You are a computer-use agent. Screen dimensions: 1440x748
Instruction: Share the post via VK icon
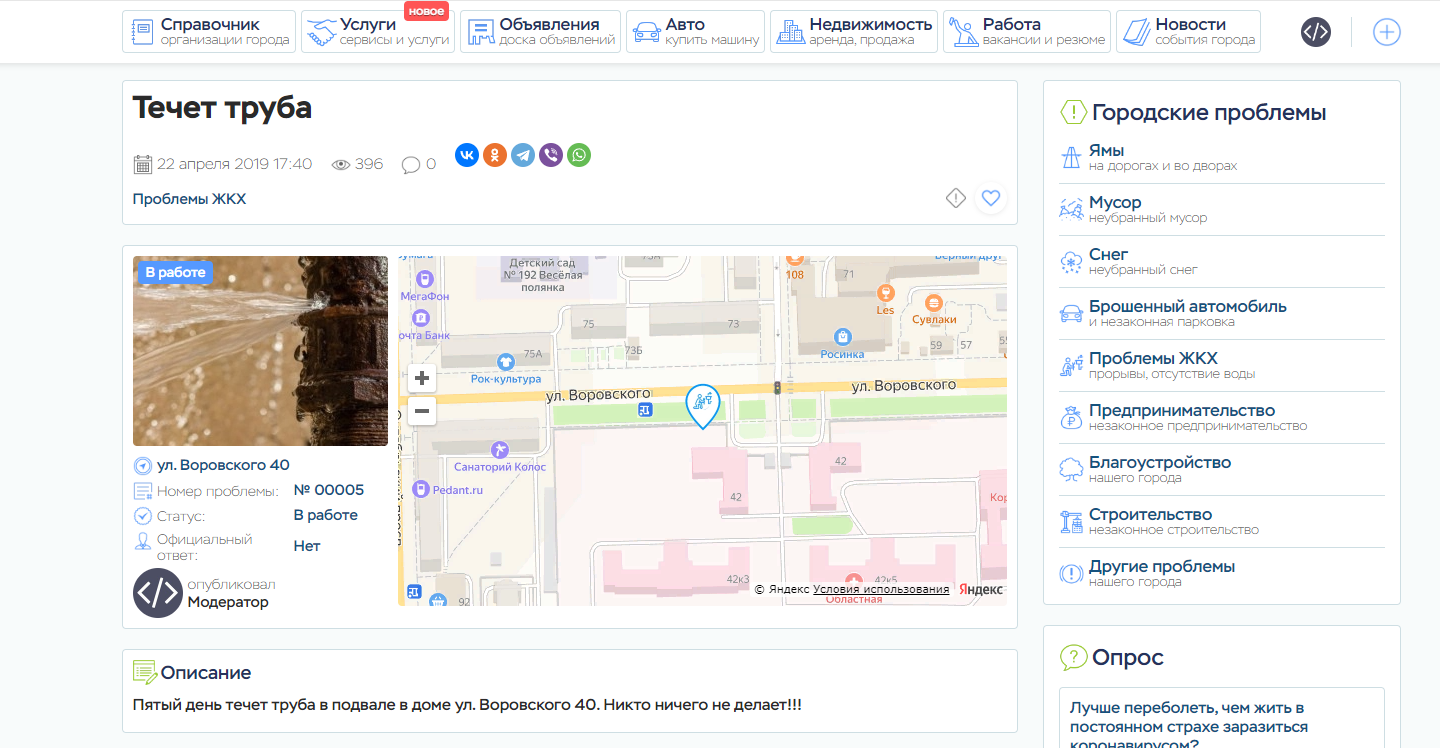tap(467, 155)
